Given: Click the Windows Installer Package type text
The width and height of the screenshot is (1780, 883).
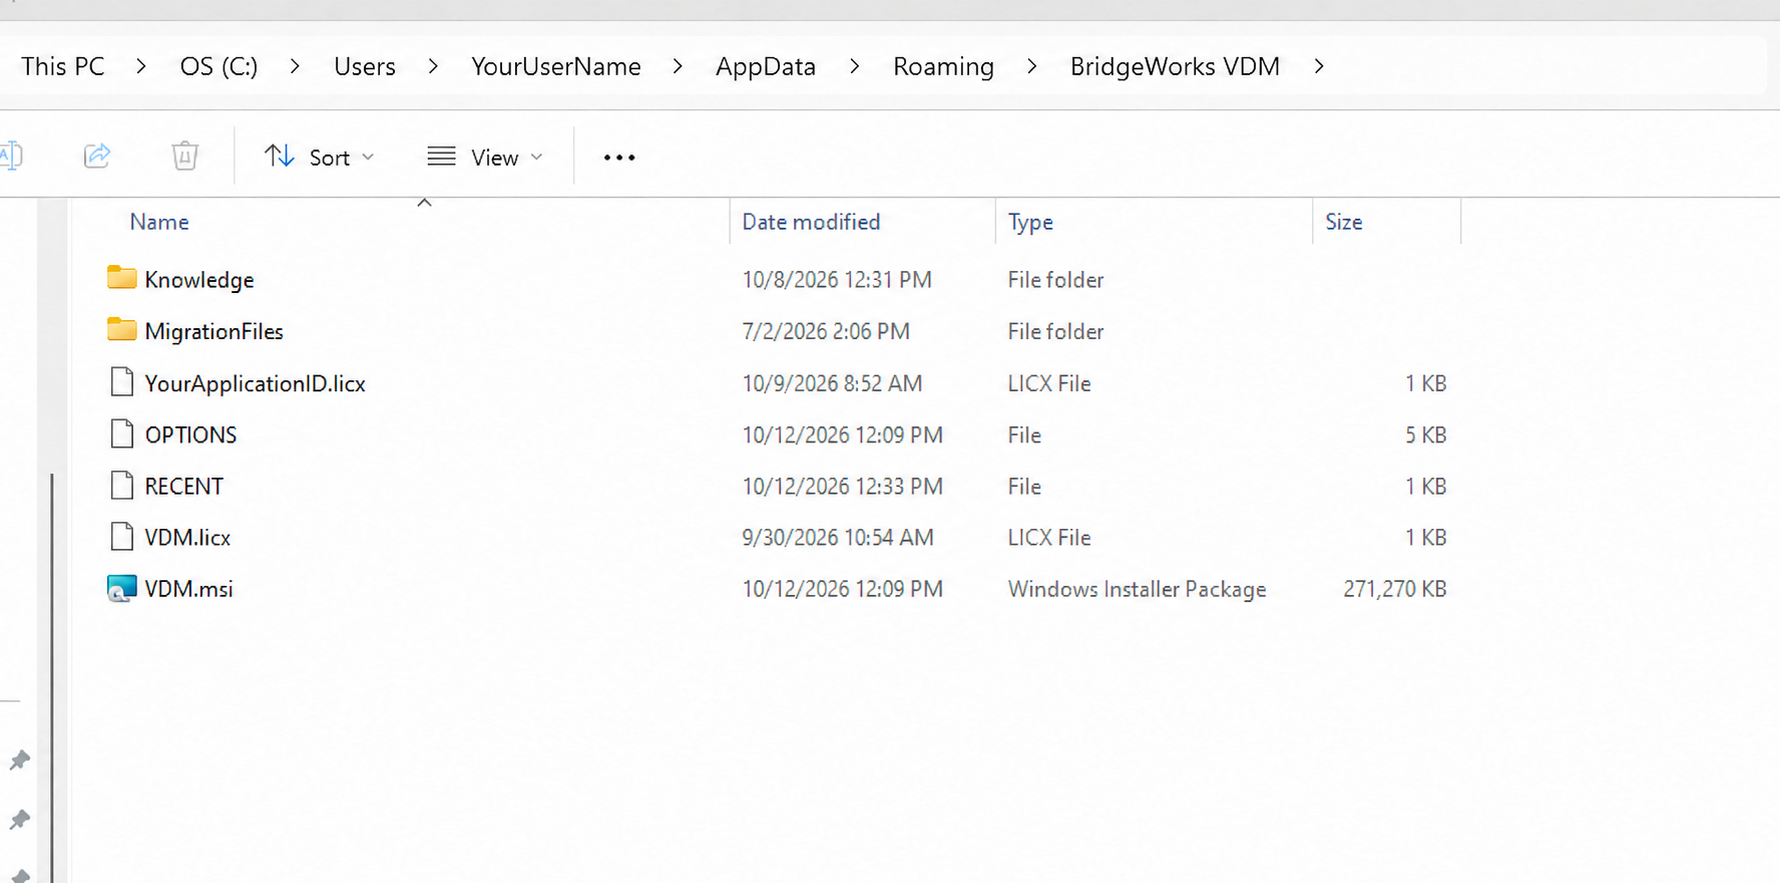Looking at the screenshot, I should (x=1137, y=589).
